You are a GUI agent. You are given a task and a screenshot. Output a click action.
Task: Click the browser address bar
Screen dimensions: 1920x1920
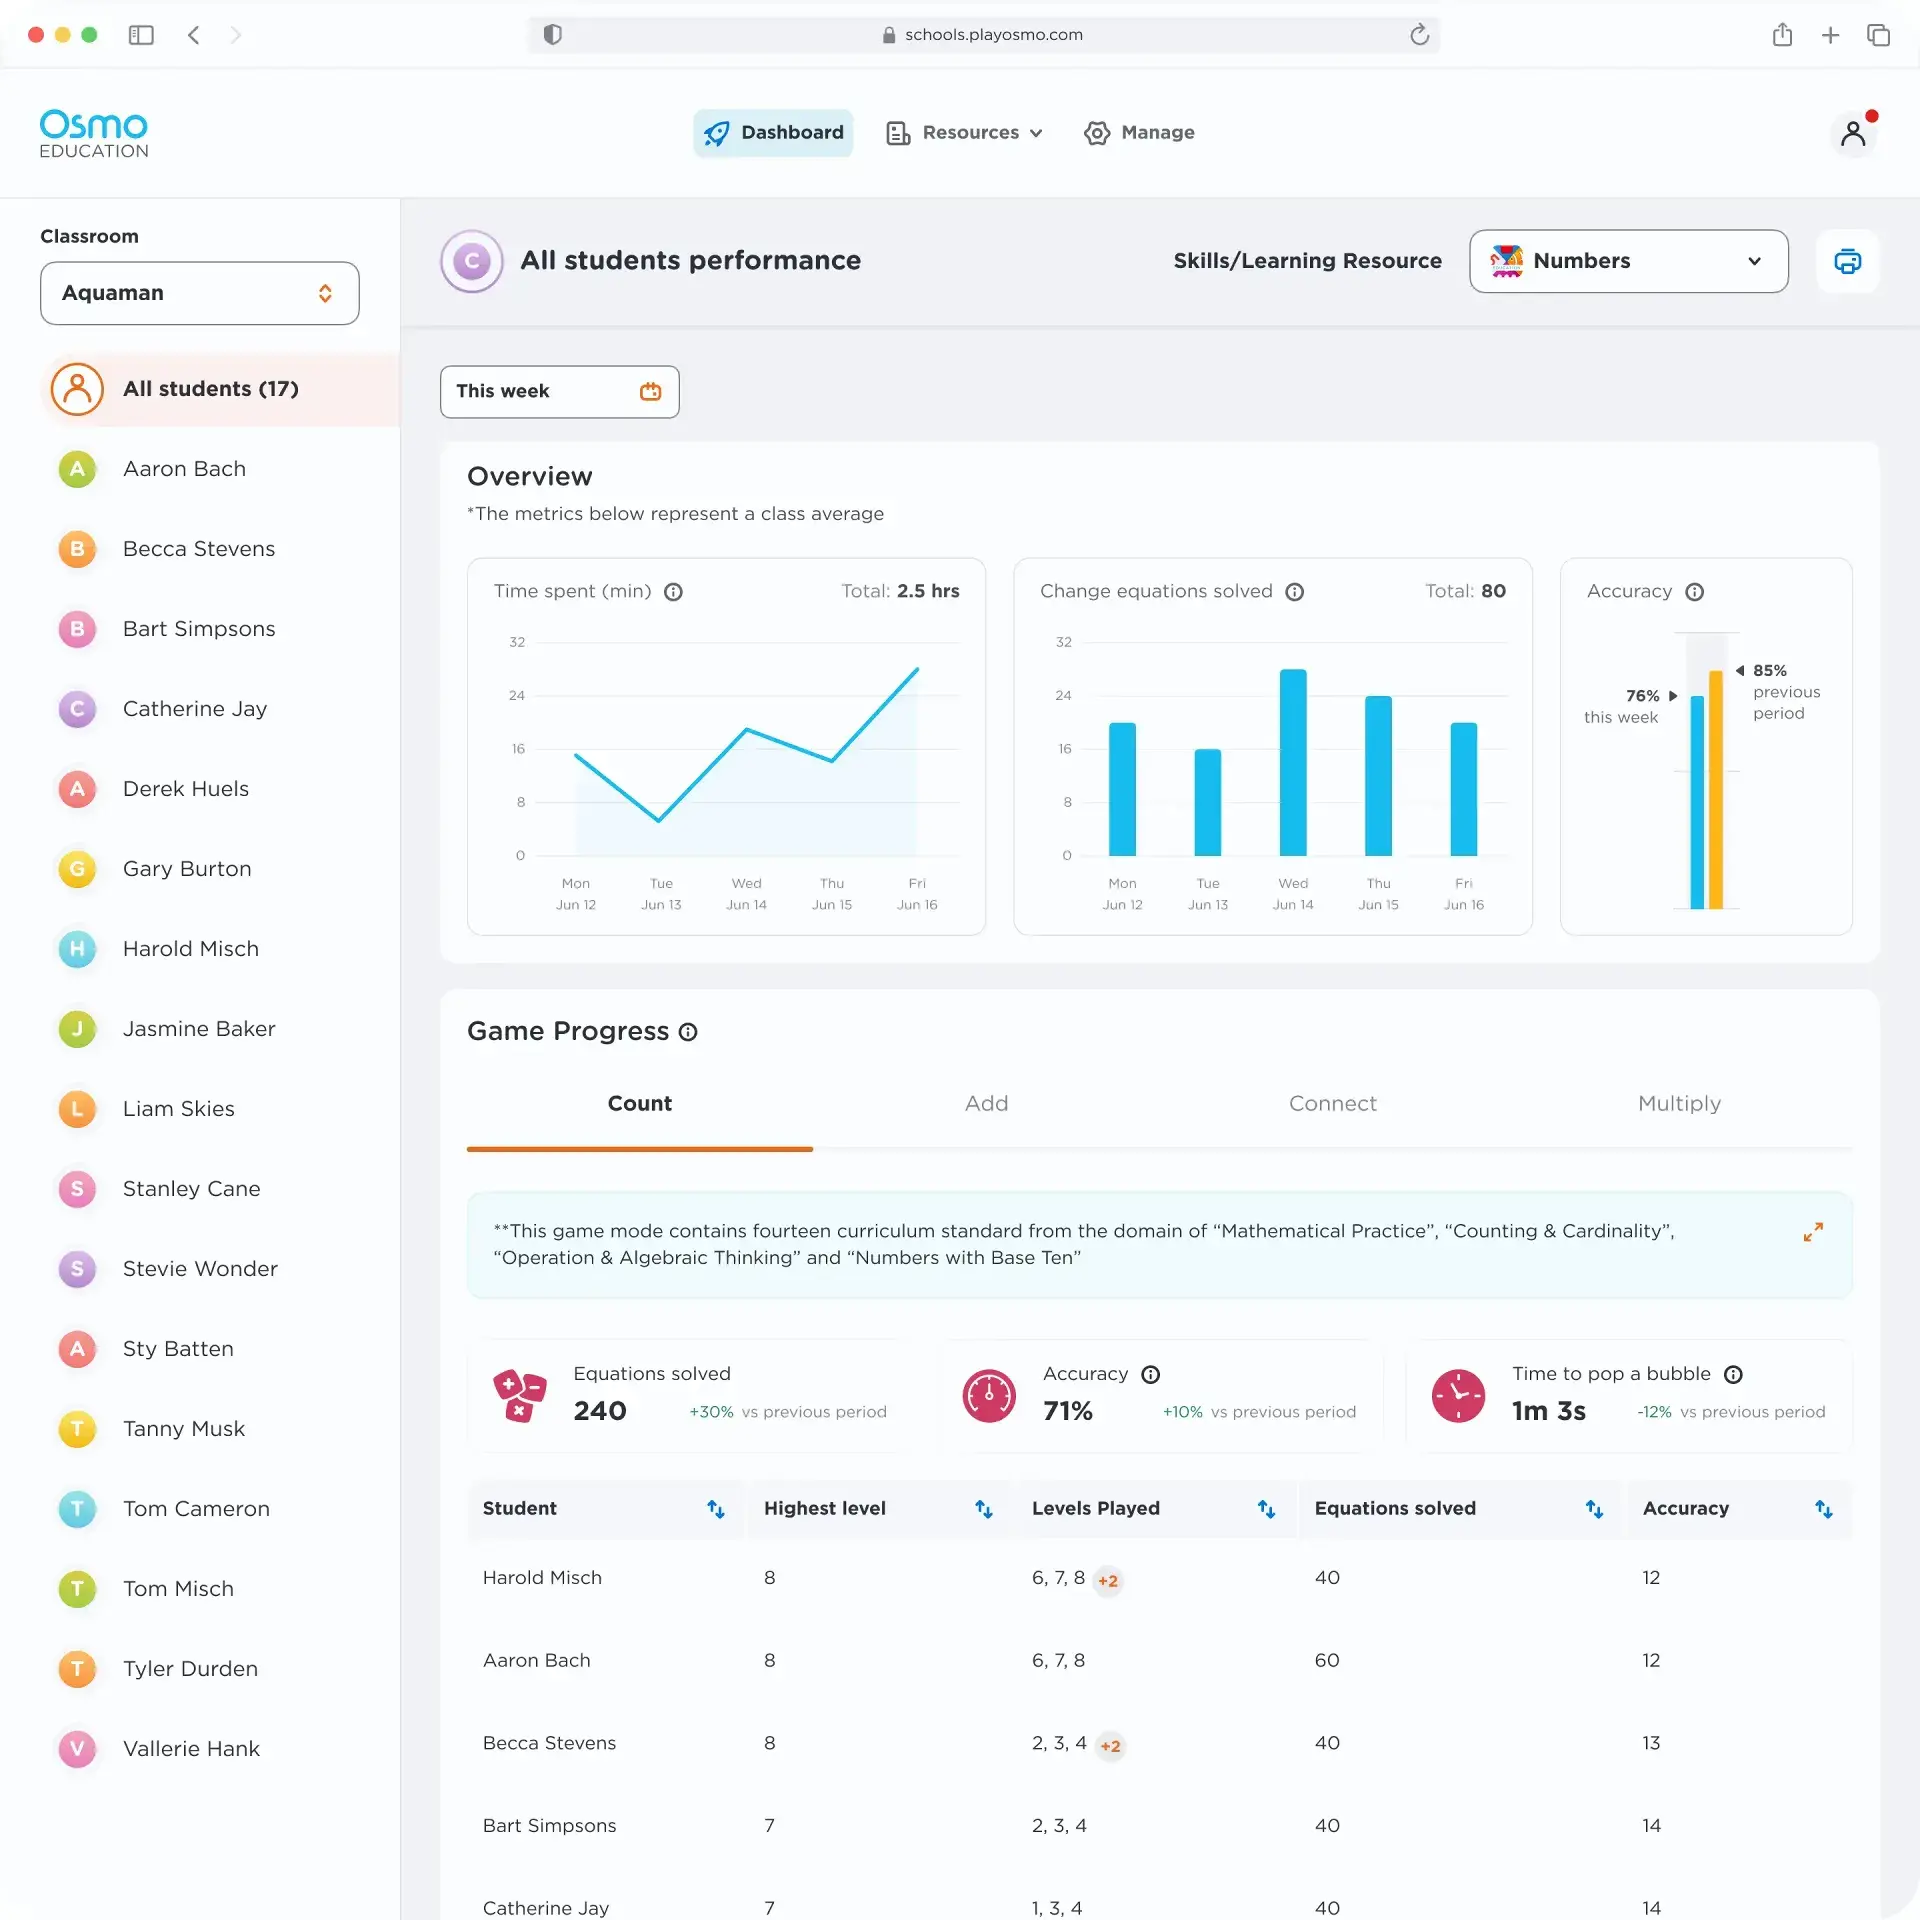coord(984,35)
